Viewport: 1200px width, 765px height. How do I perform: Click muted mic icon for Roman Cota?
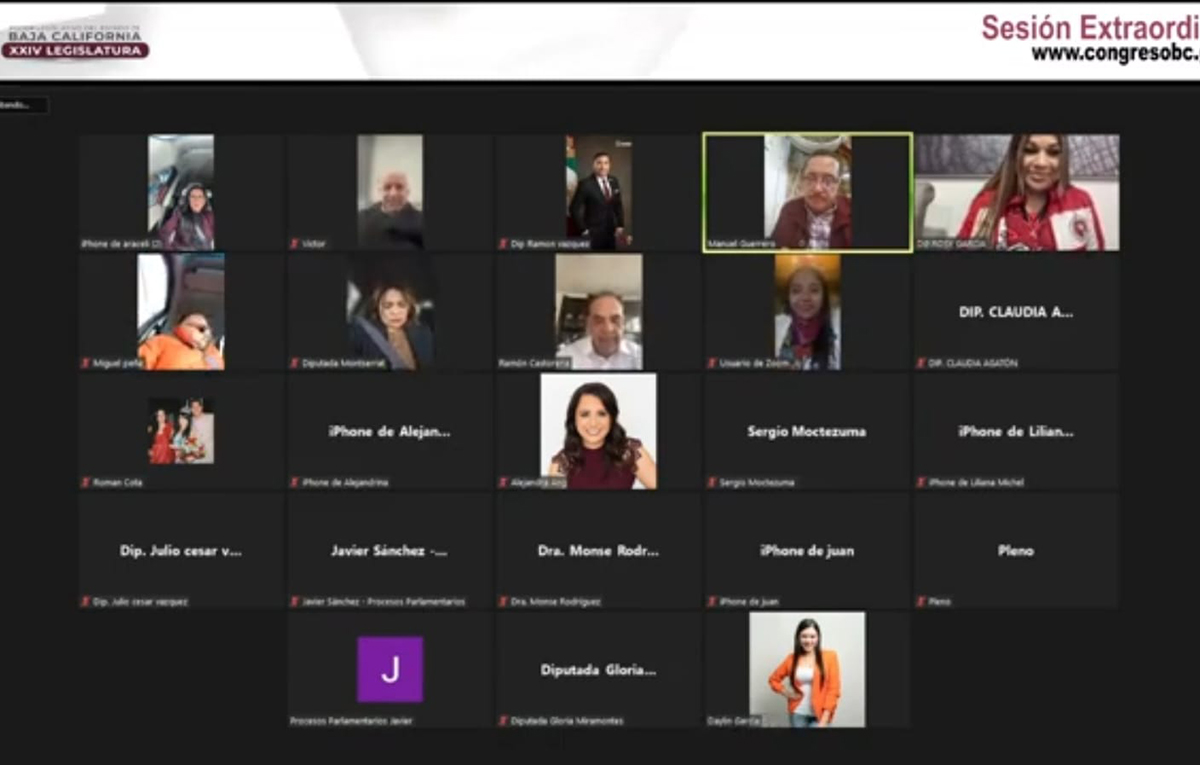pos(86,482)
